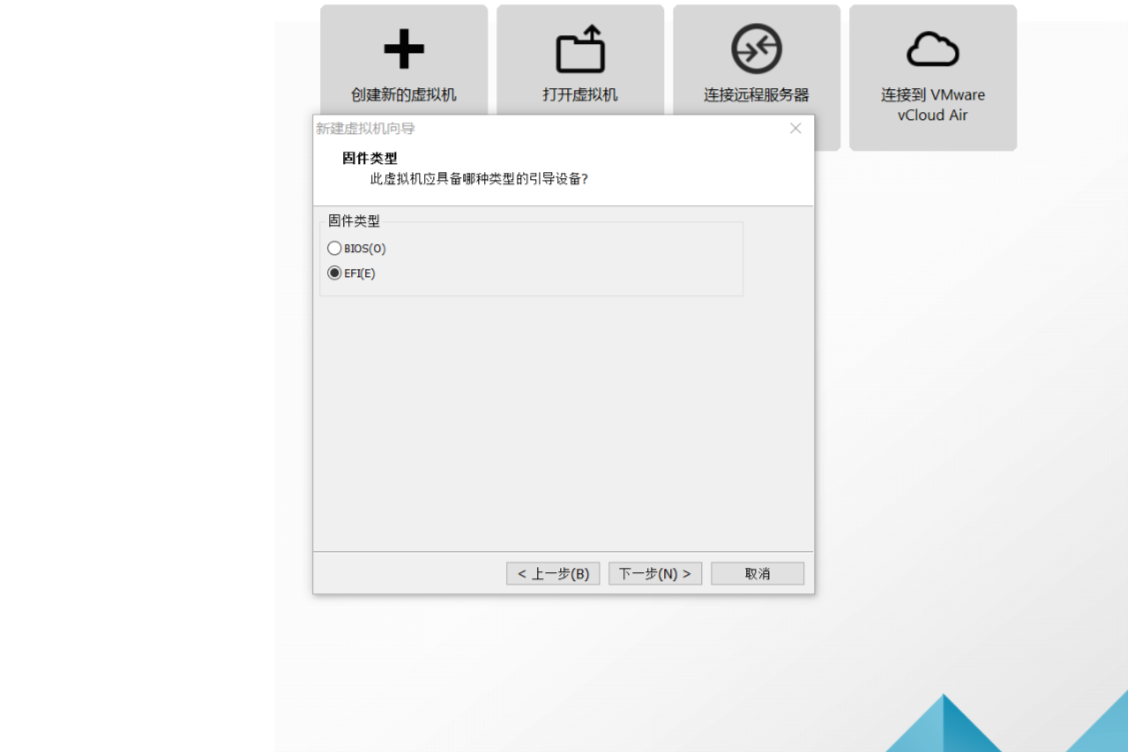1128x752 pixels.
Task: Click the 连接远程服务器 tile label
Action: point(756,95)
